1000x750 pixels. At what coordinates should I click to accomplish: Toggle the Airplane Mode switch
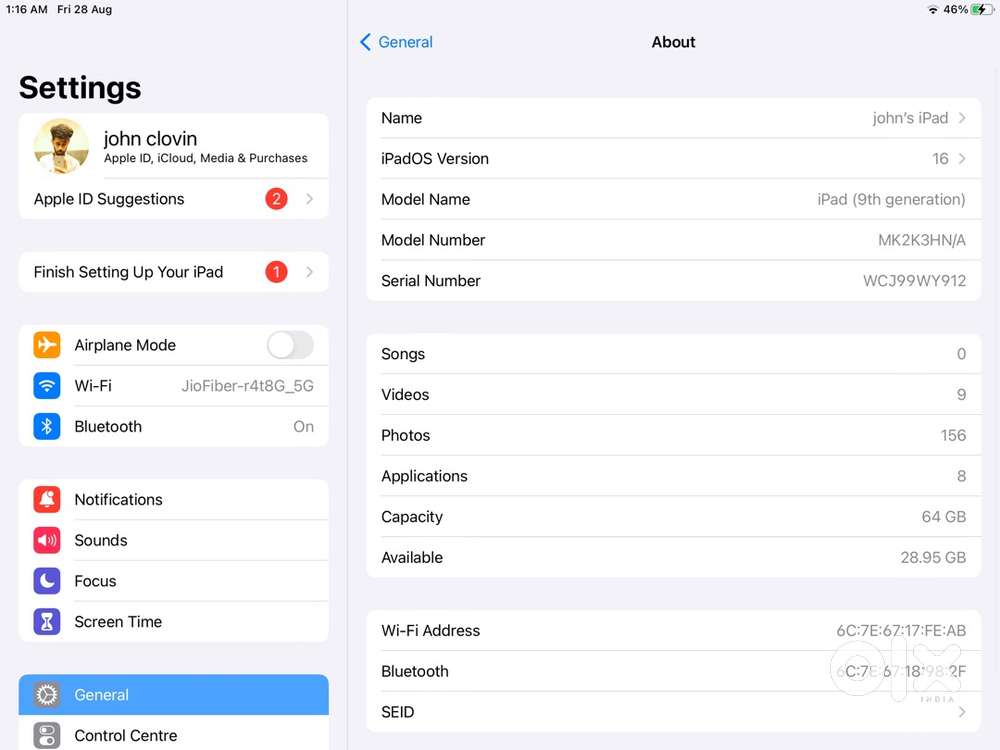(x=290, y=345)
